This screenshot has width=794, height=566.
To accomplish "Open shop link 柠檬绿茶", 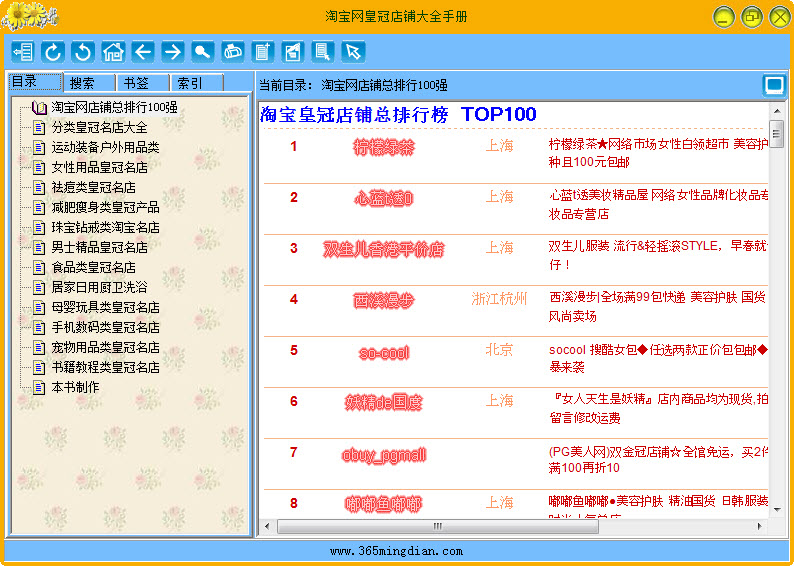I will (383, 147).
